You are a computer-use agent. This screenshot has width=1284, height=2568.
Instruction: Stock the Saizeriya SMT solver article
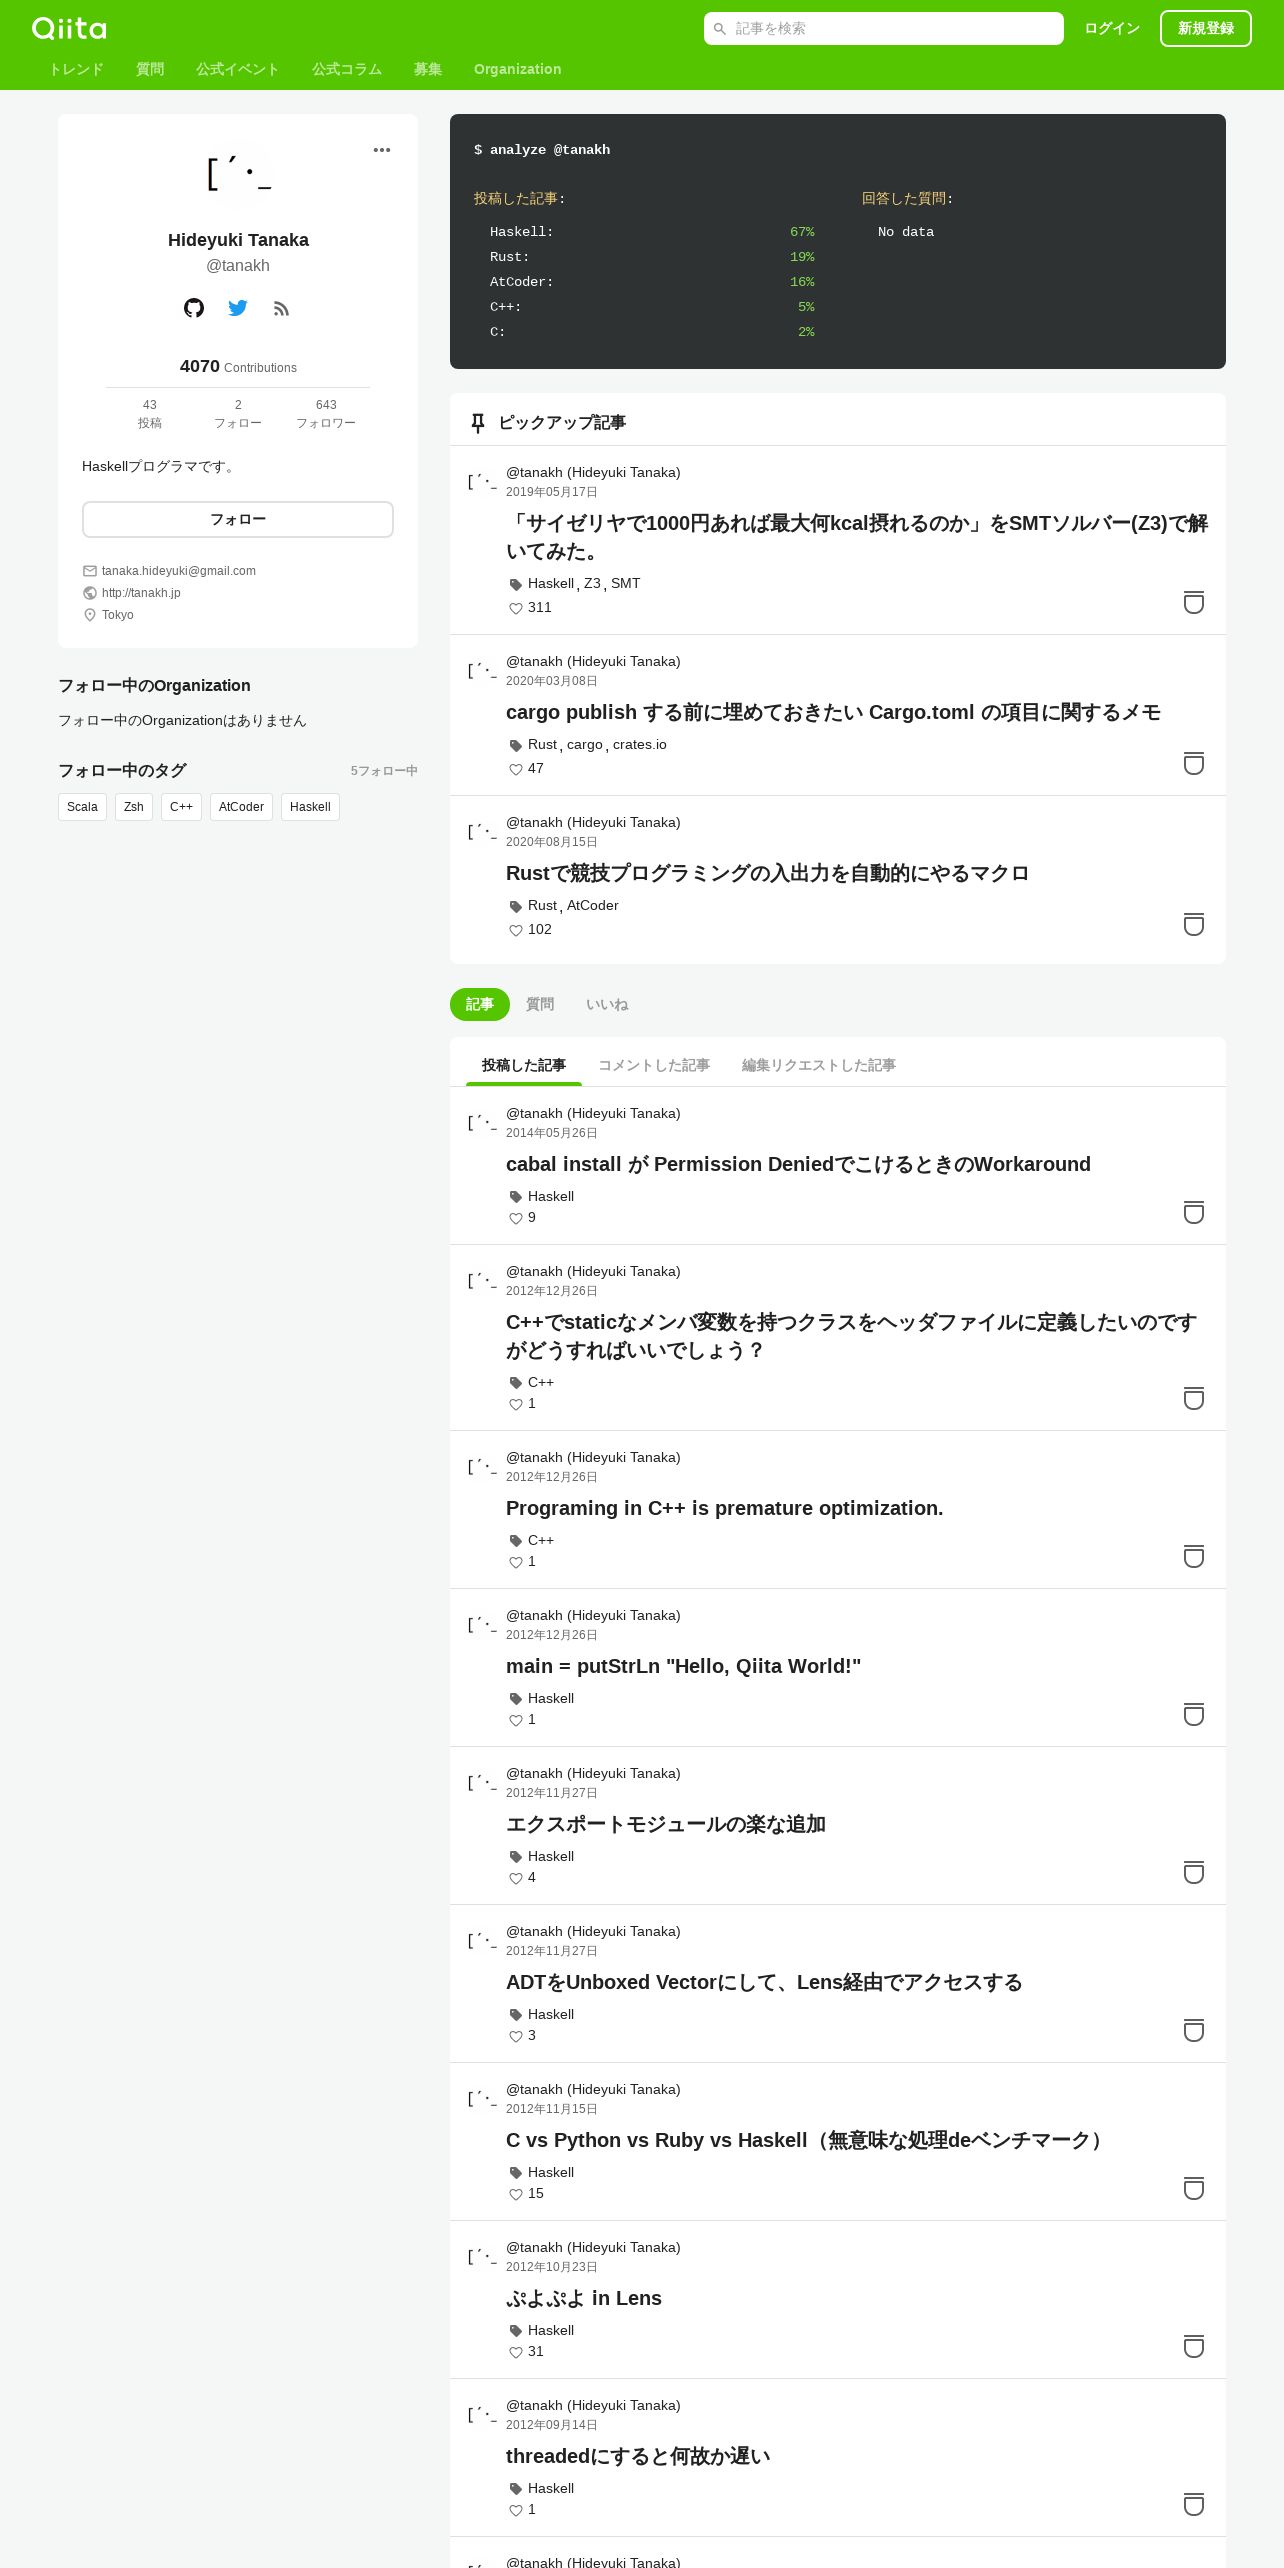(x=1194, y=602)
